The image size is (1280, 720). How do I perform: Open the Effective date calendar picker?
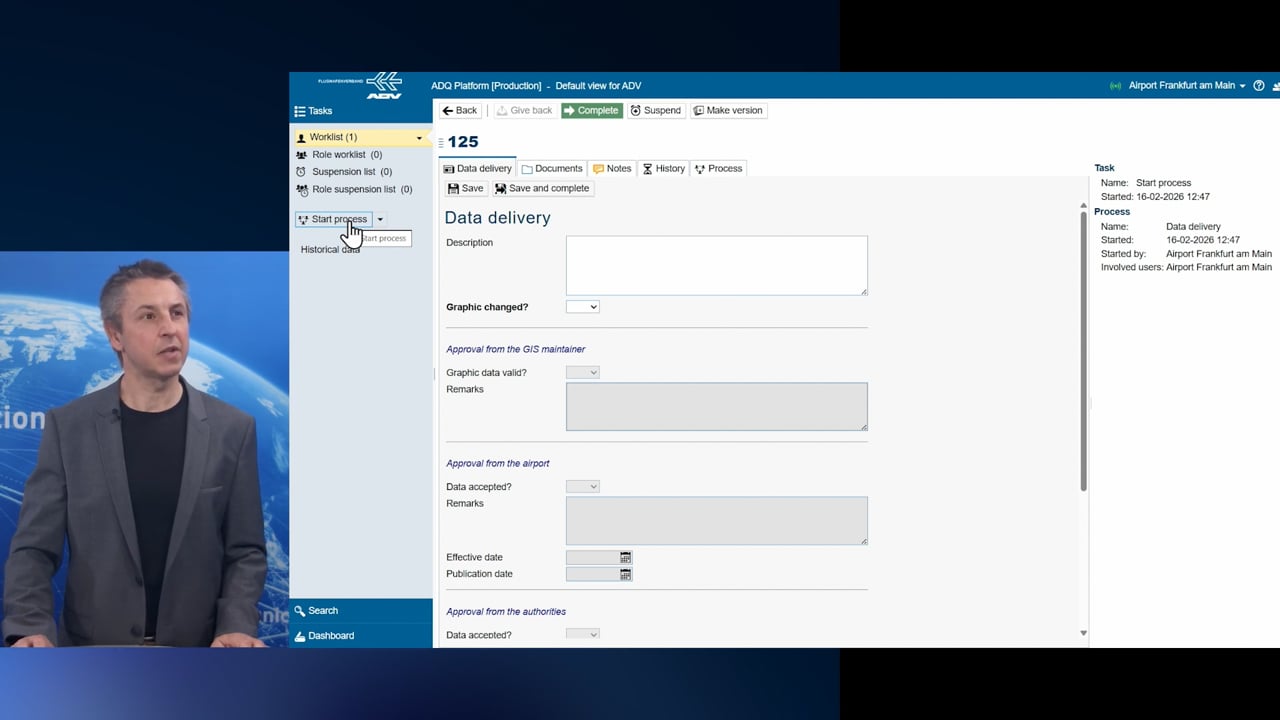[x=625, y=557]
